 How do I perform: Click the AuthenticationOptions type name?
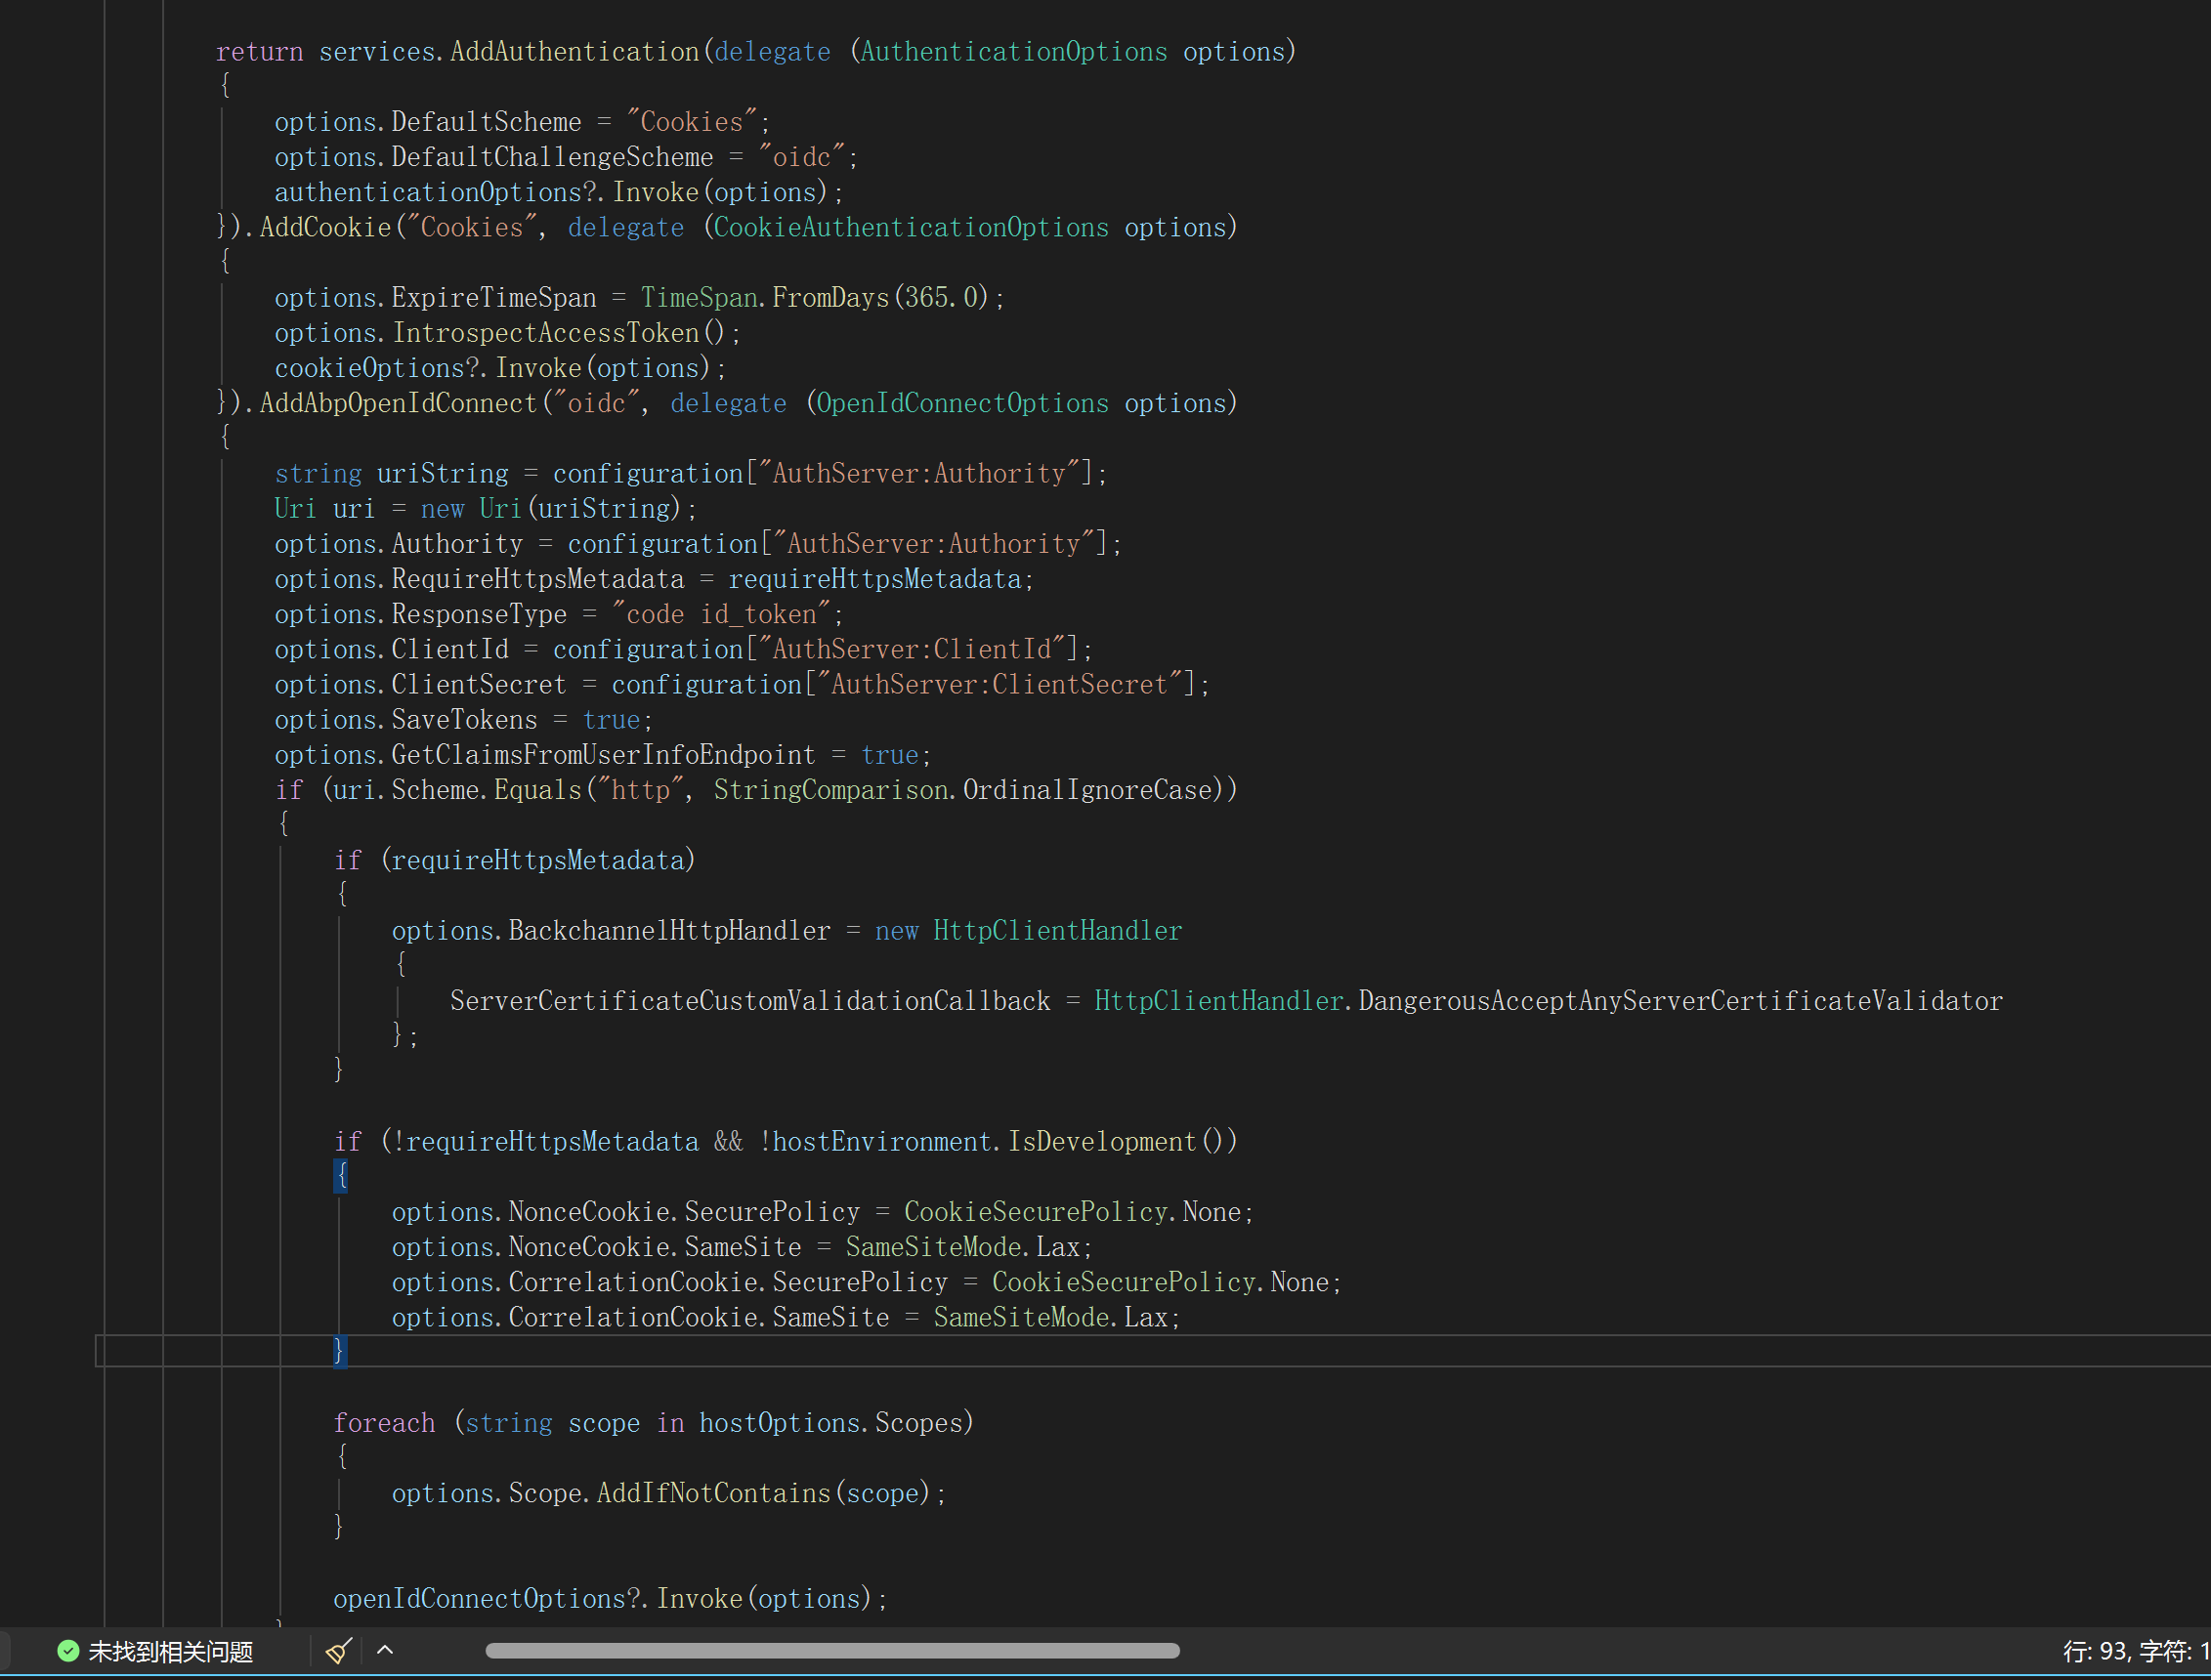click(x=1013, y=52)
